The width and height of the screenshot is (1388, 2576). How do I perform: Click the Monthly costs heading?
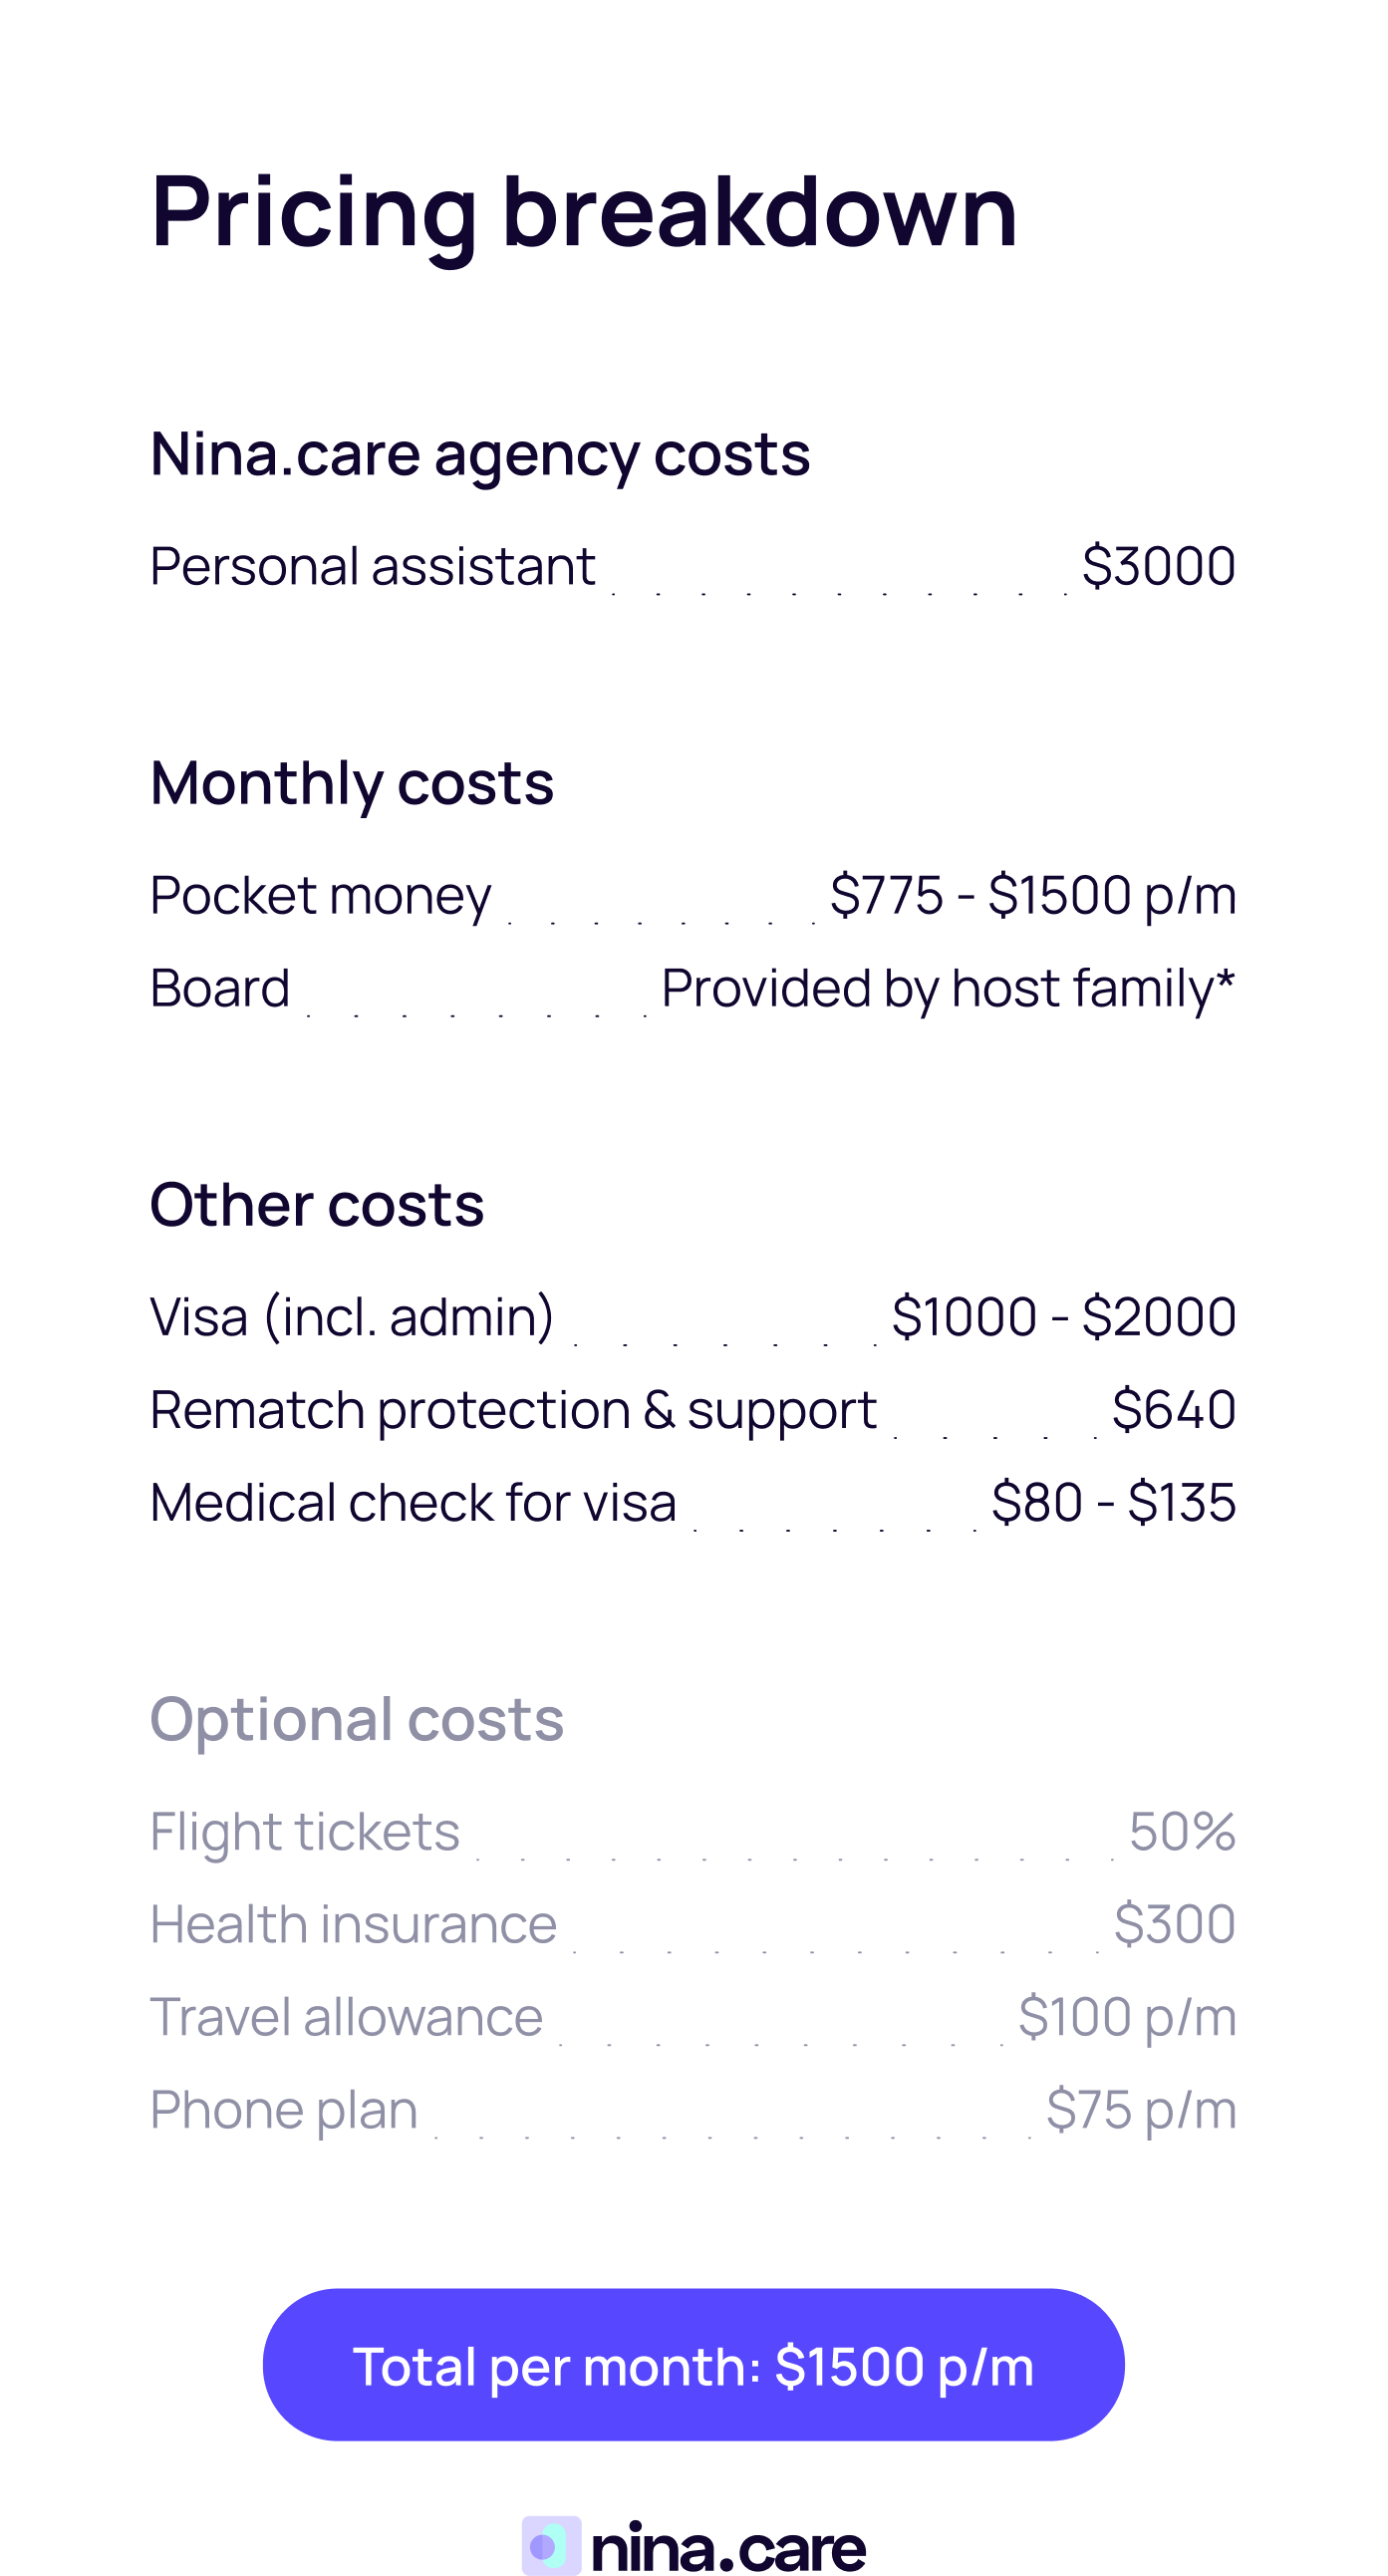pyautogui.click(x=352, y=782)
